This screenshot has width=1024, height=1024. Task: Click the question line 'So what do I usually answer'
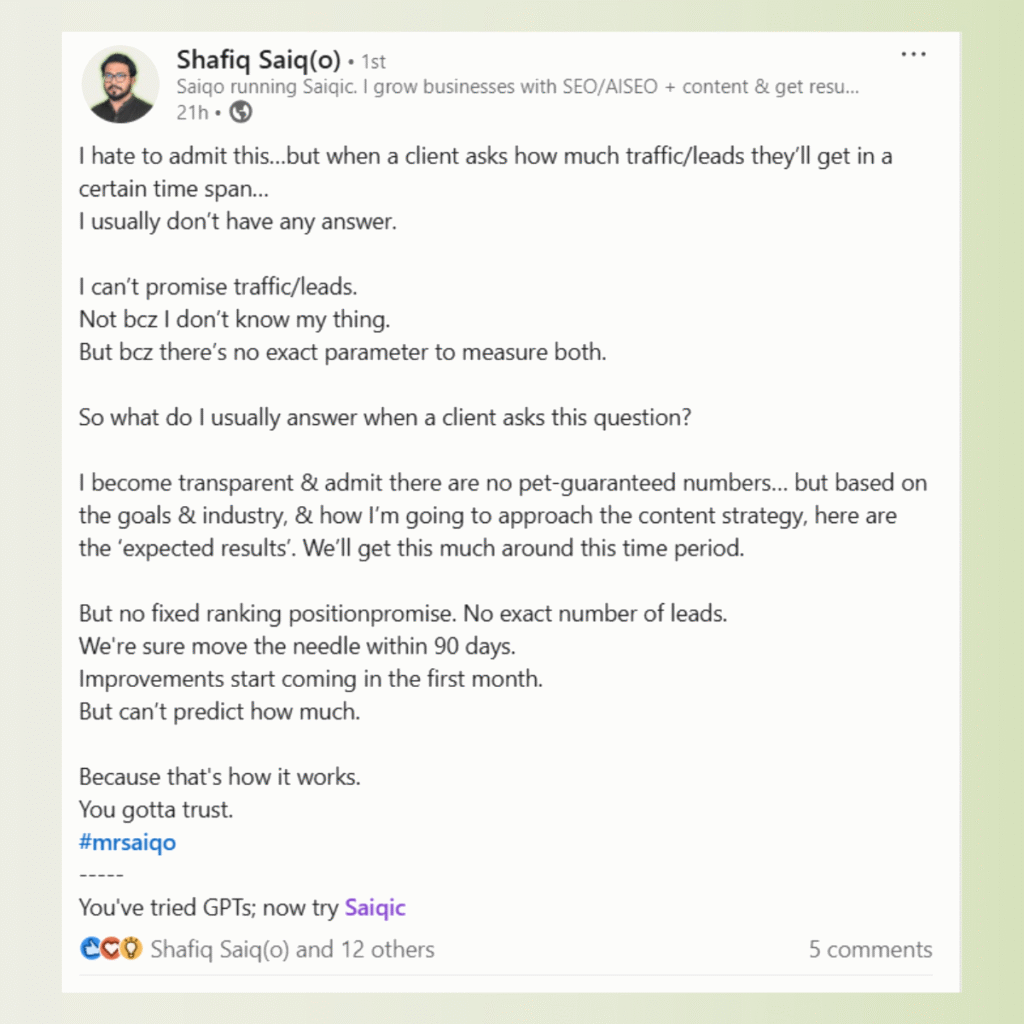pyautogui.click(x=385, y=418)
